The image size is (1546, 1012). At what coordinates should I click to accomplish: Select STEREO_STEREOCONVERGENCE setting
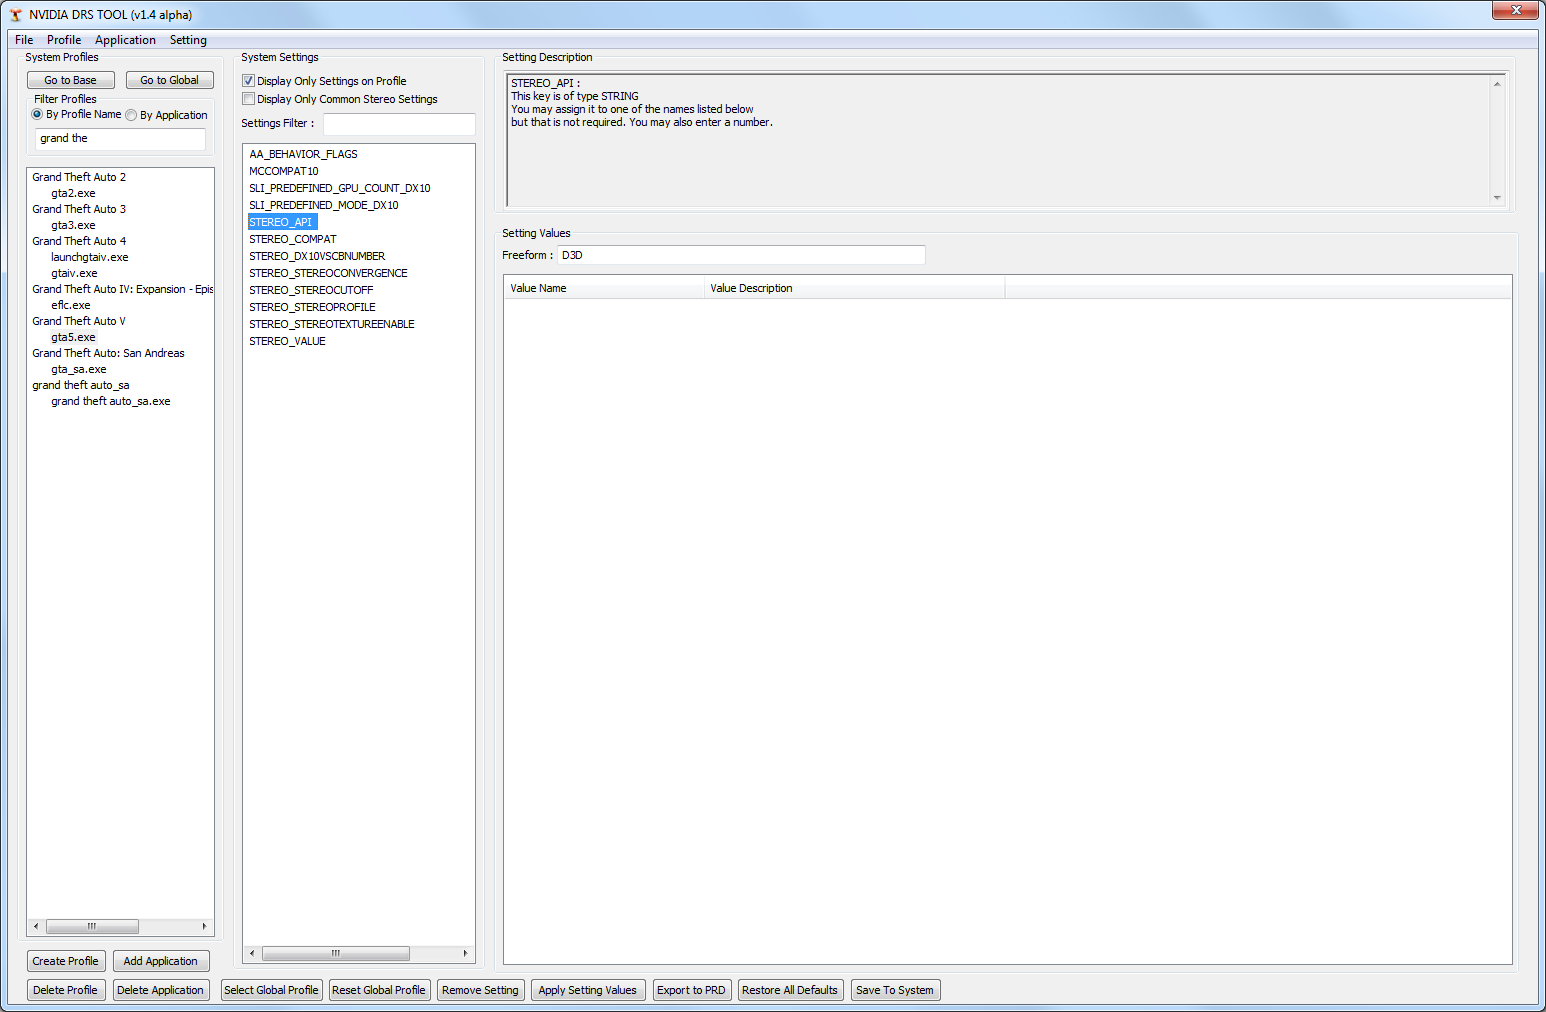[328, 273]
